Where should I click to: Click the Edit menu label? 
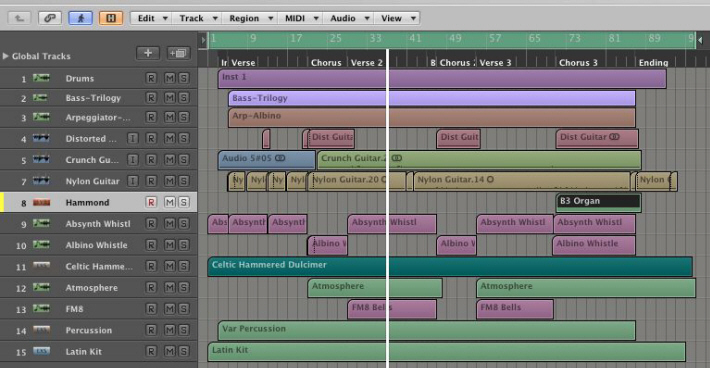(146, 19)
